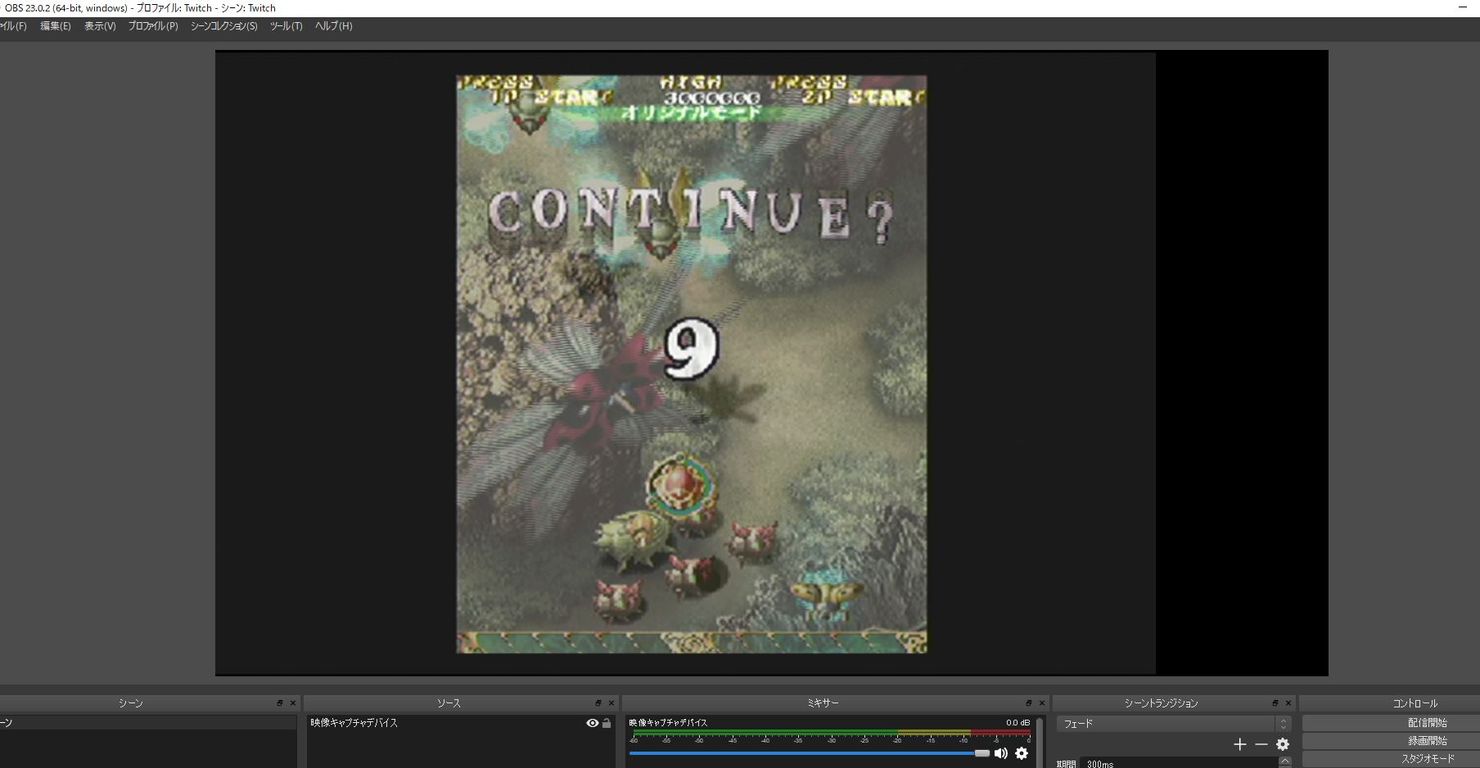Float the ミキサー dock panel
The width and height of the screenshot is (1480, 768).
tap(1028, 703)
